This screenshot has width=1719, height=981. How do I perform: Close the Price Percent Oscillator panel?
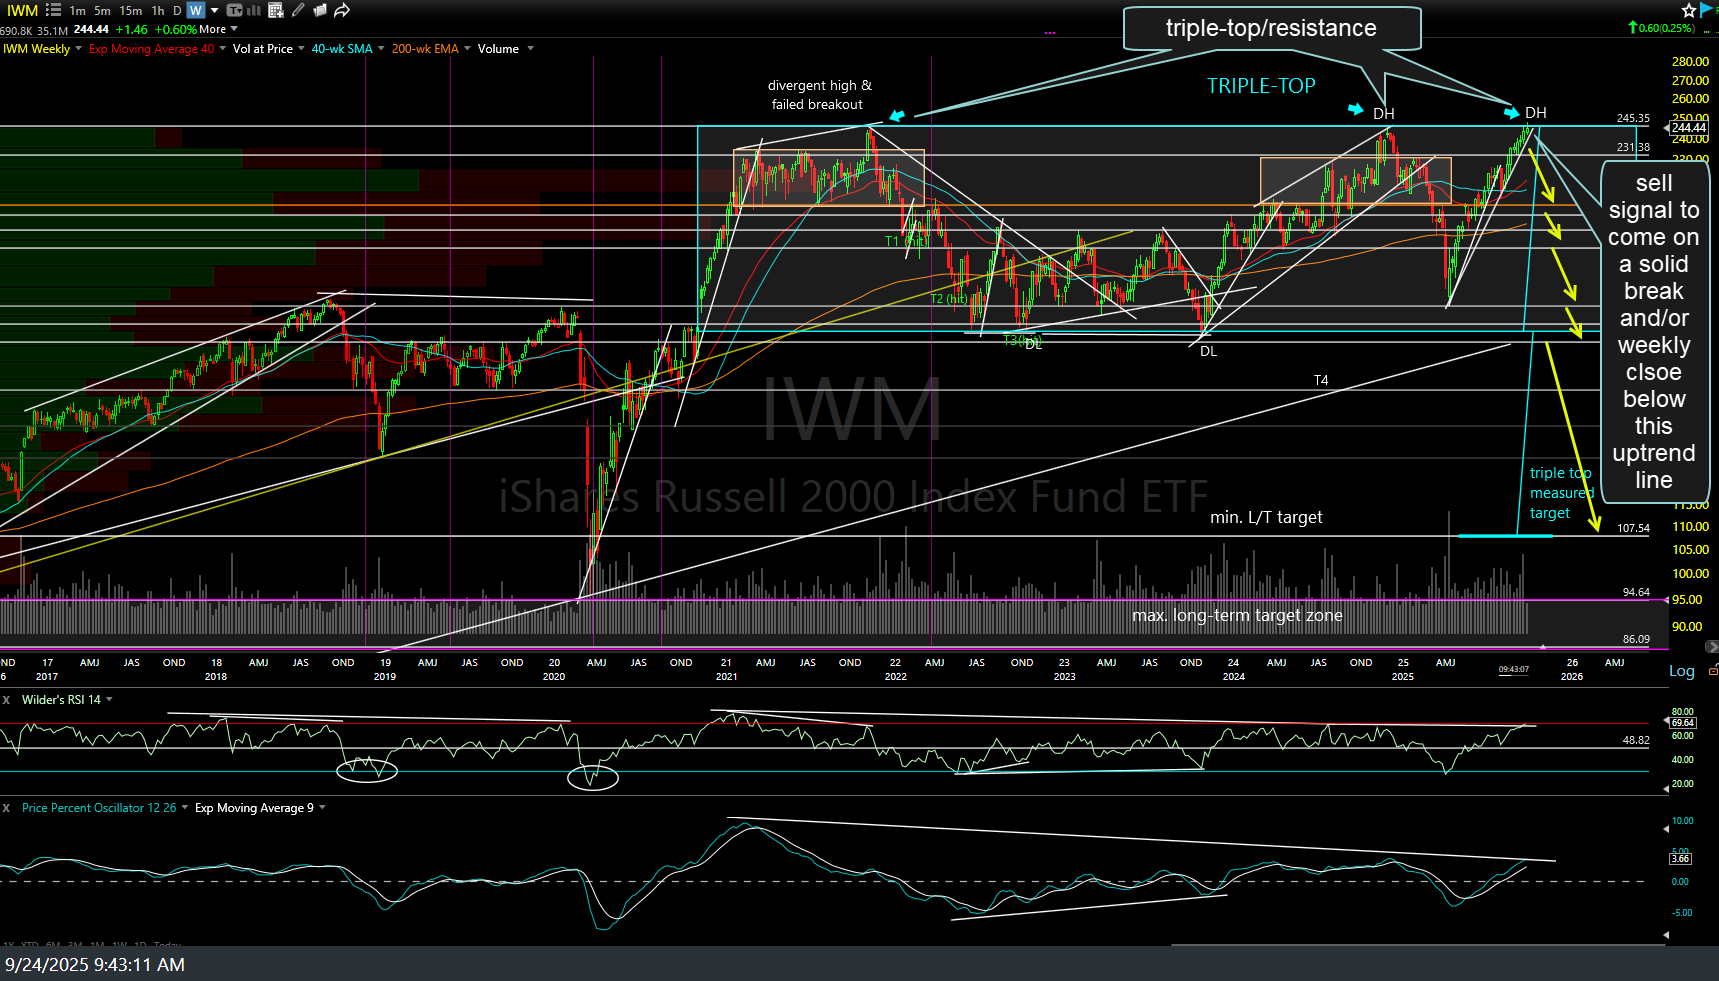click(6, 807)
